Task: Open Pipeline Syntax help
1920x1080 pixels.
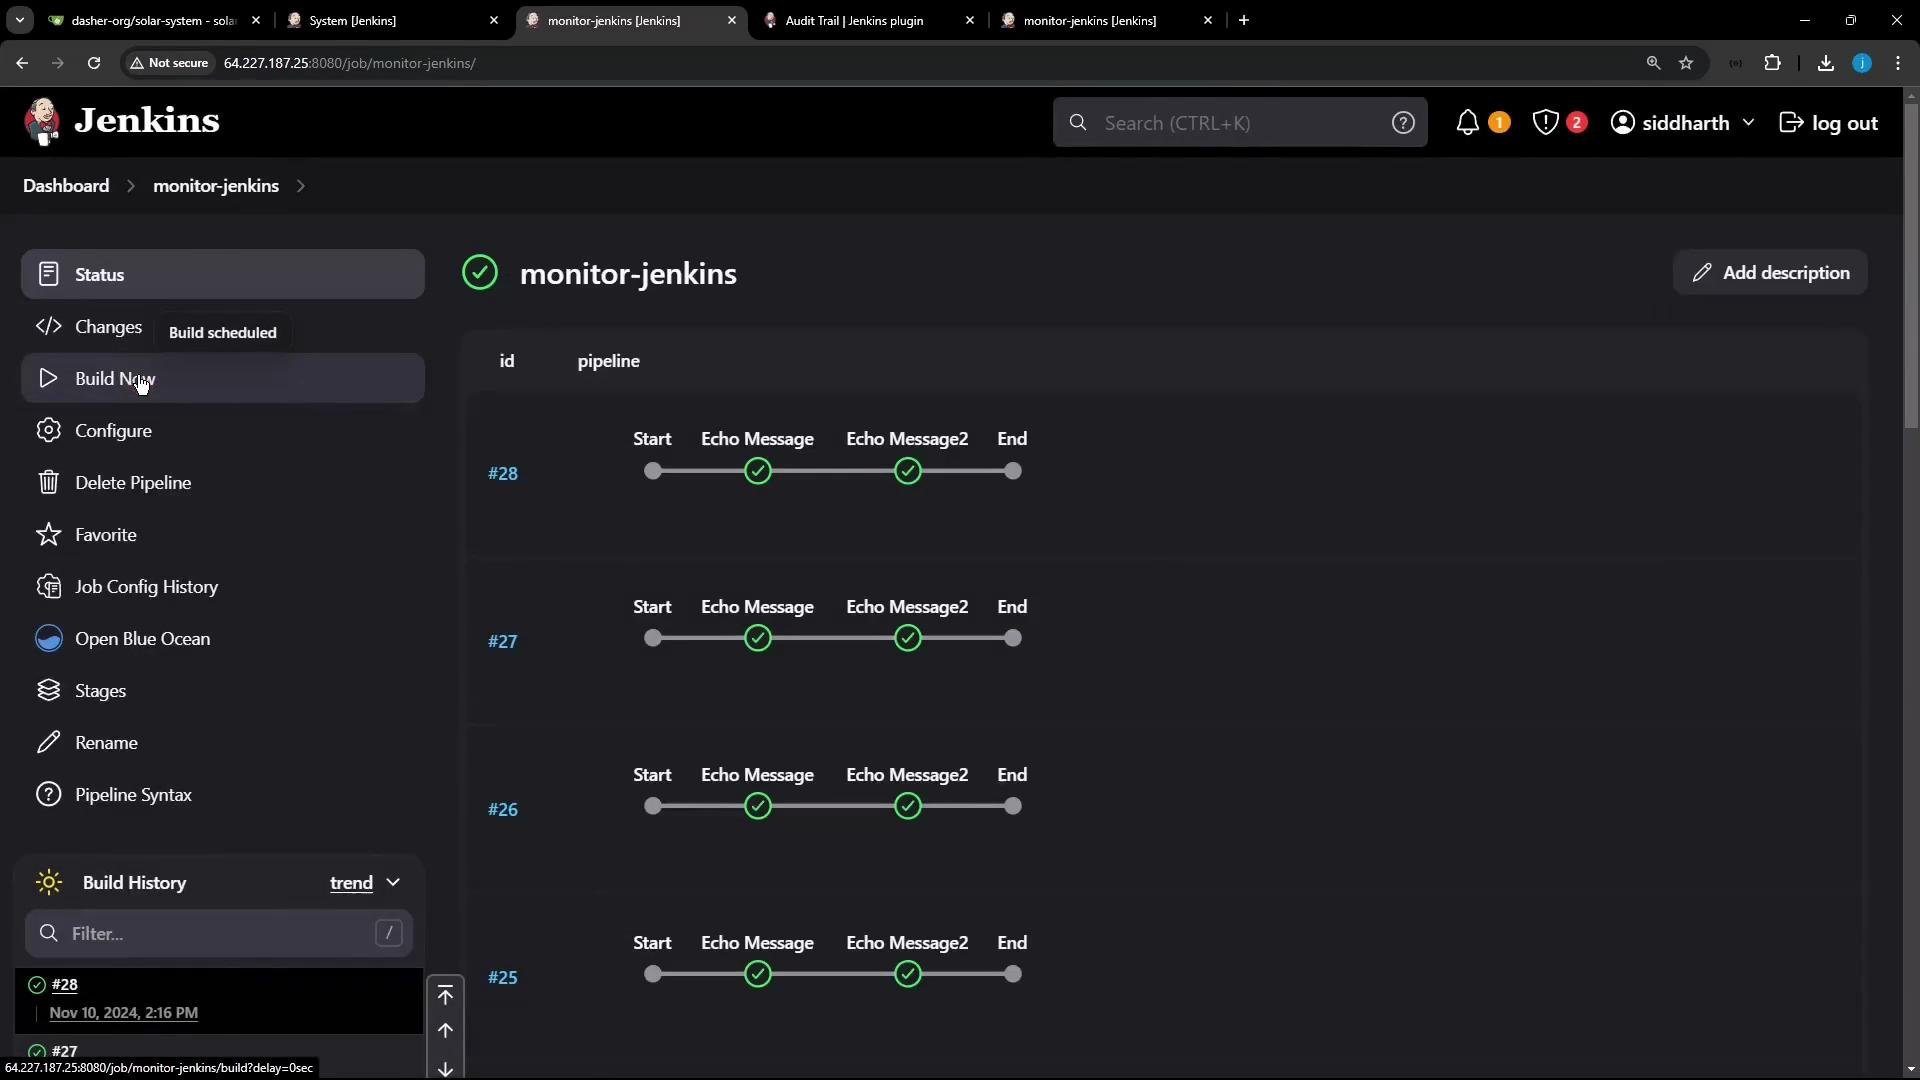Action: point(223,794)
